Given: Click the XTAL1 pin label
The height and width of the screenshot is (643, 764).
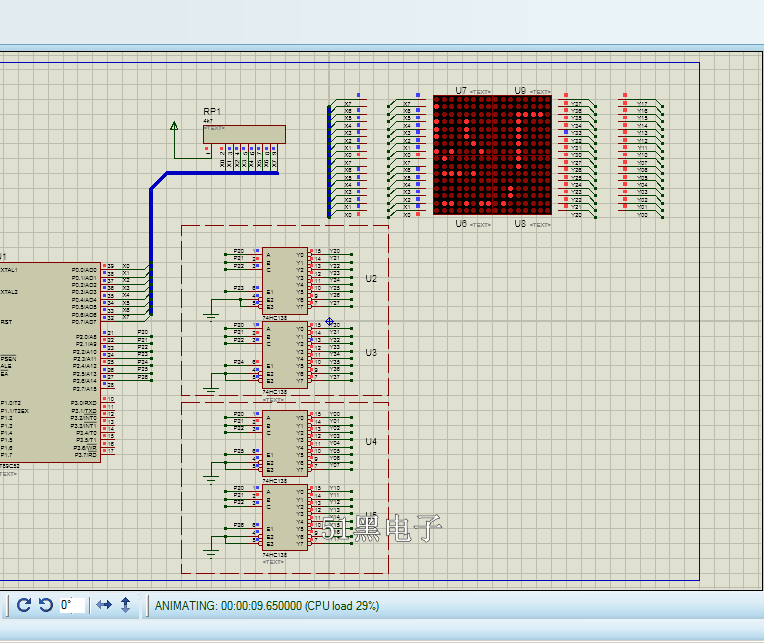Looking at the screenshot, I should (x=9, y=270).
